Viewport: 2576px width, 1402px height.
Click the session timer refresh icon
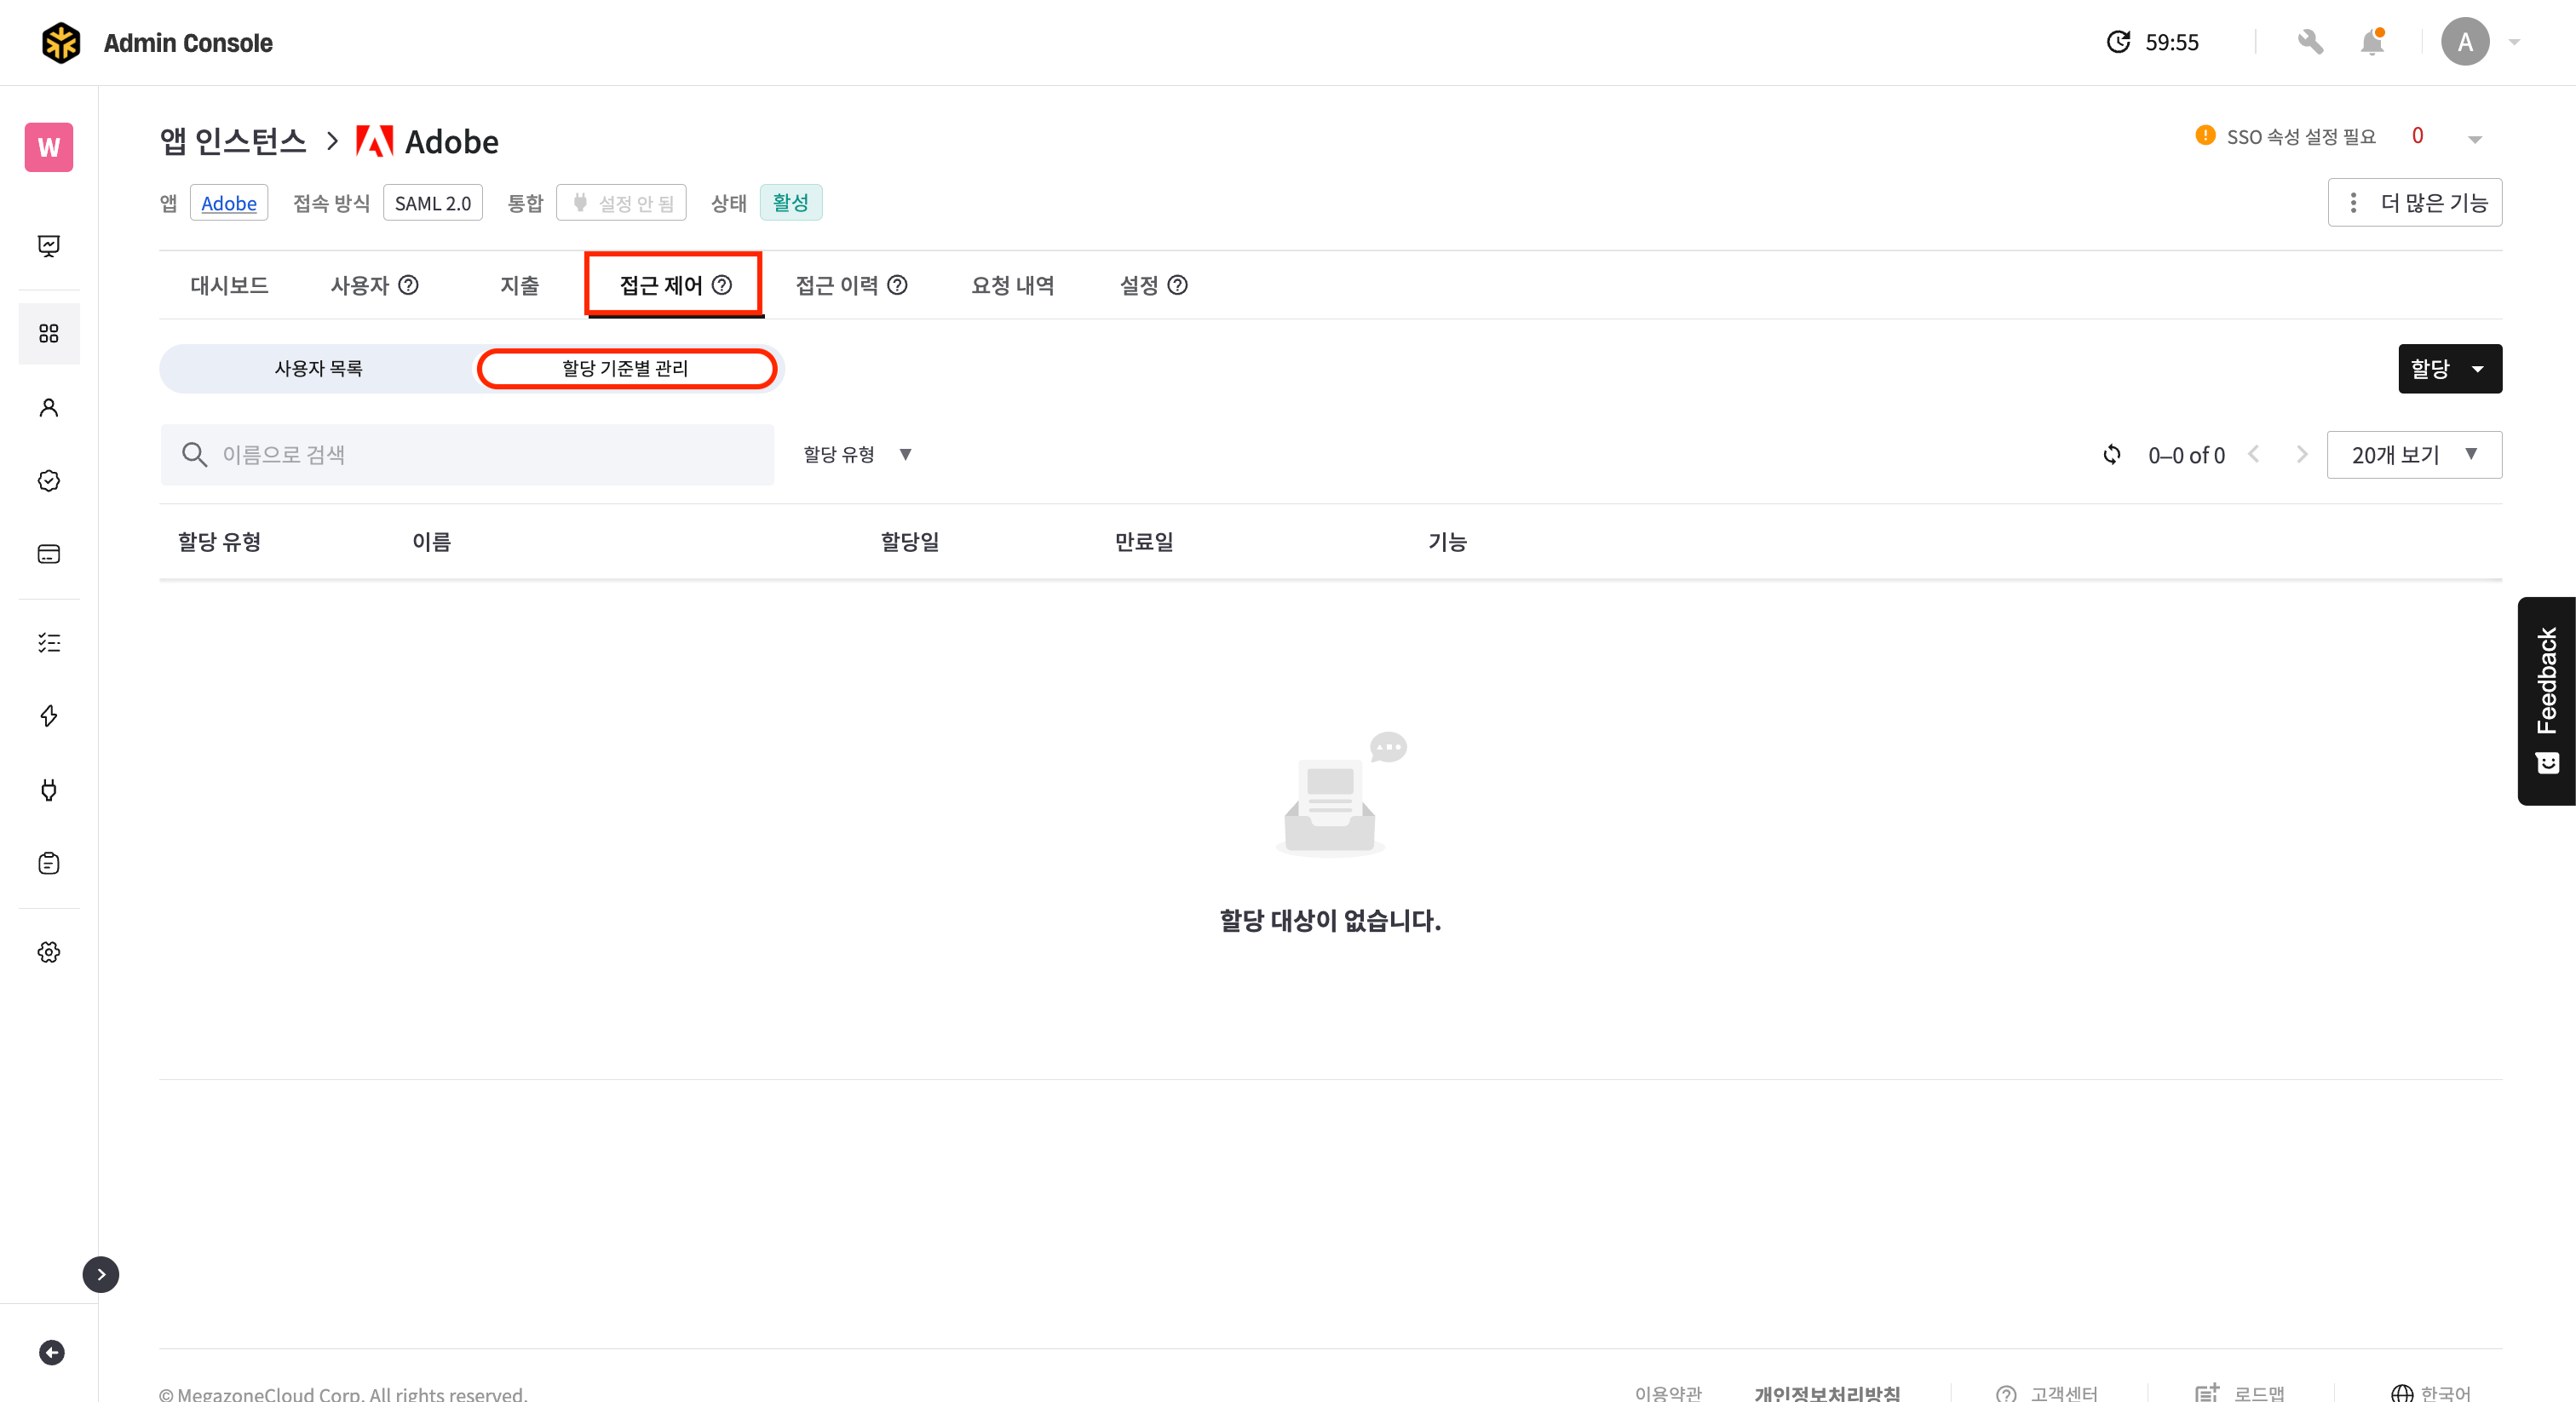(2118, 43)
